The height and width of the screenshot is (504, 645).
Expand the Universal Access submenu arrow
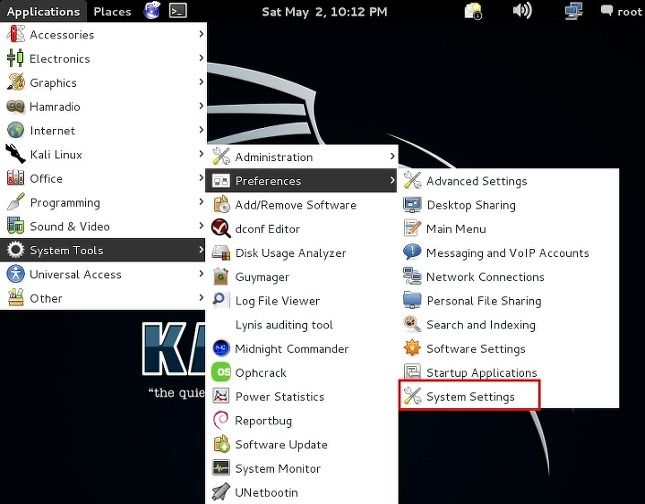201,273
